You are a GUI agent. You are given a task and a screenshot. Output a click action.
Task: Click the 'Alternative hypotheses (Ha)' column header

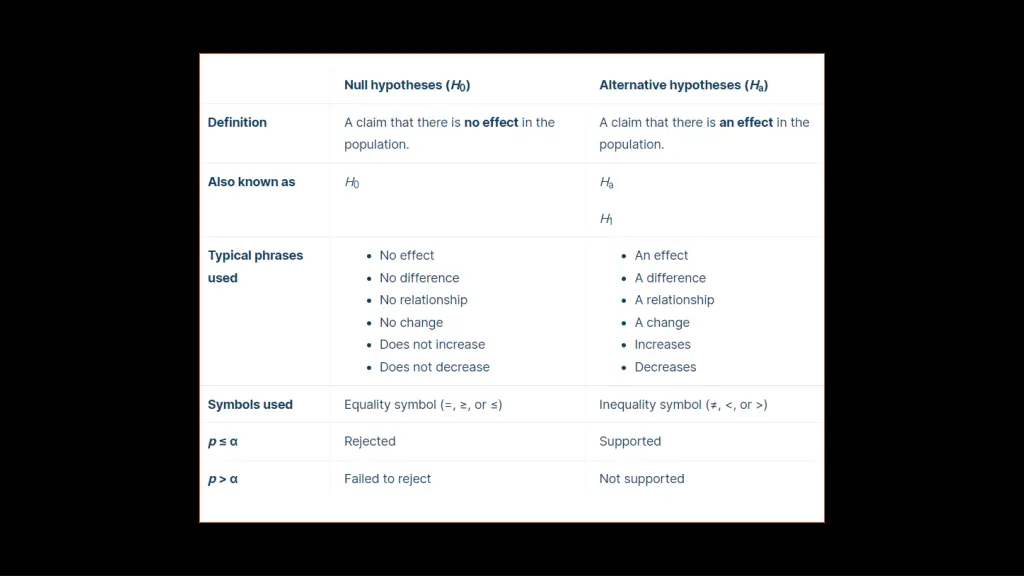point(683,86)
